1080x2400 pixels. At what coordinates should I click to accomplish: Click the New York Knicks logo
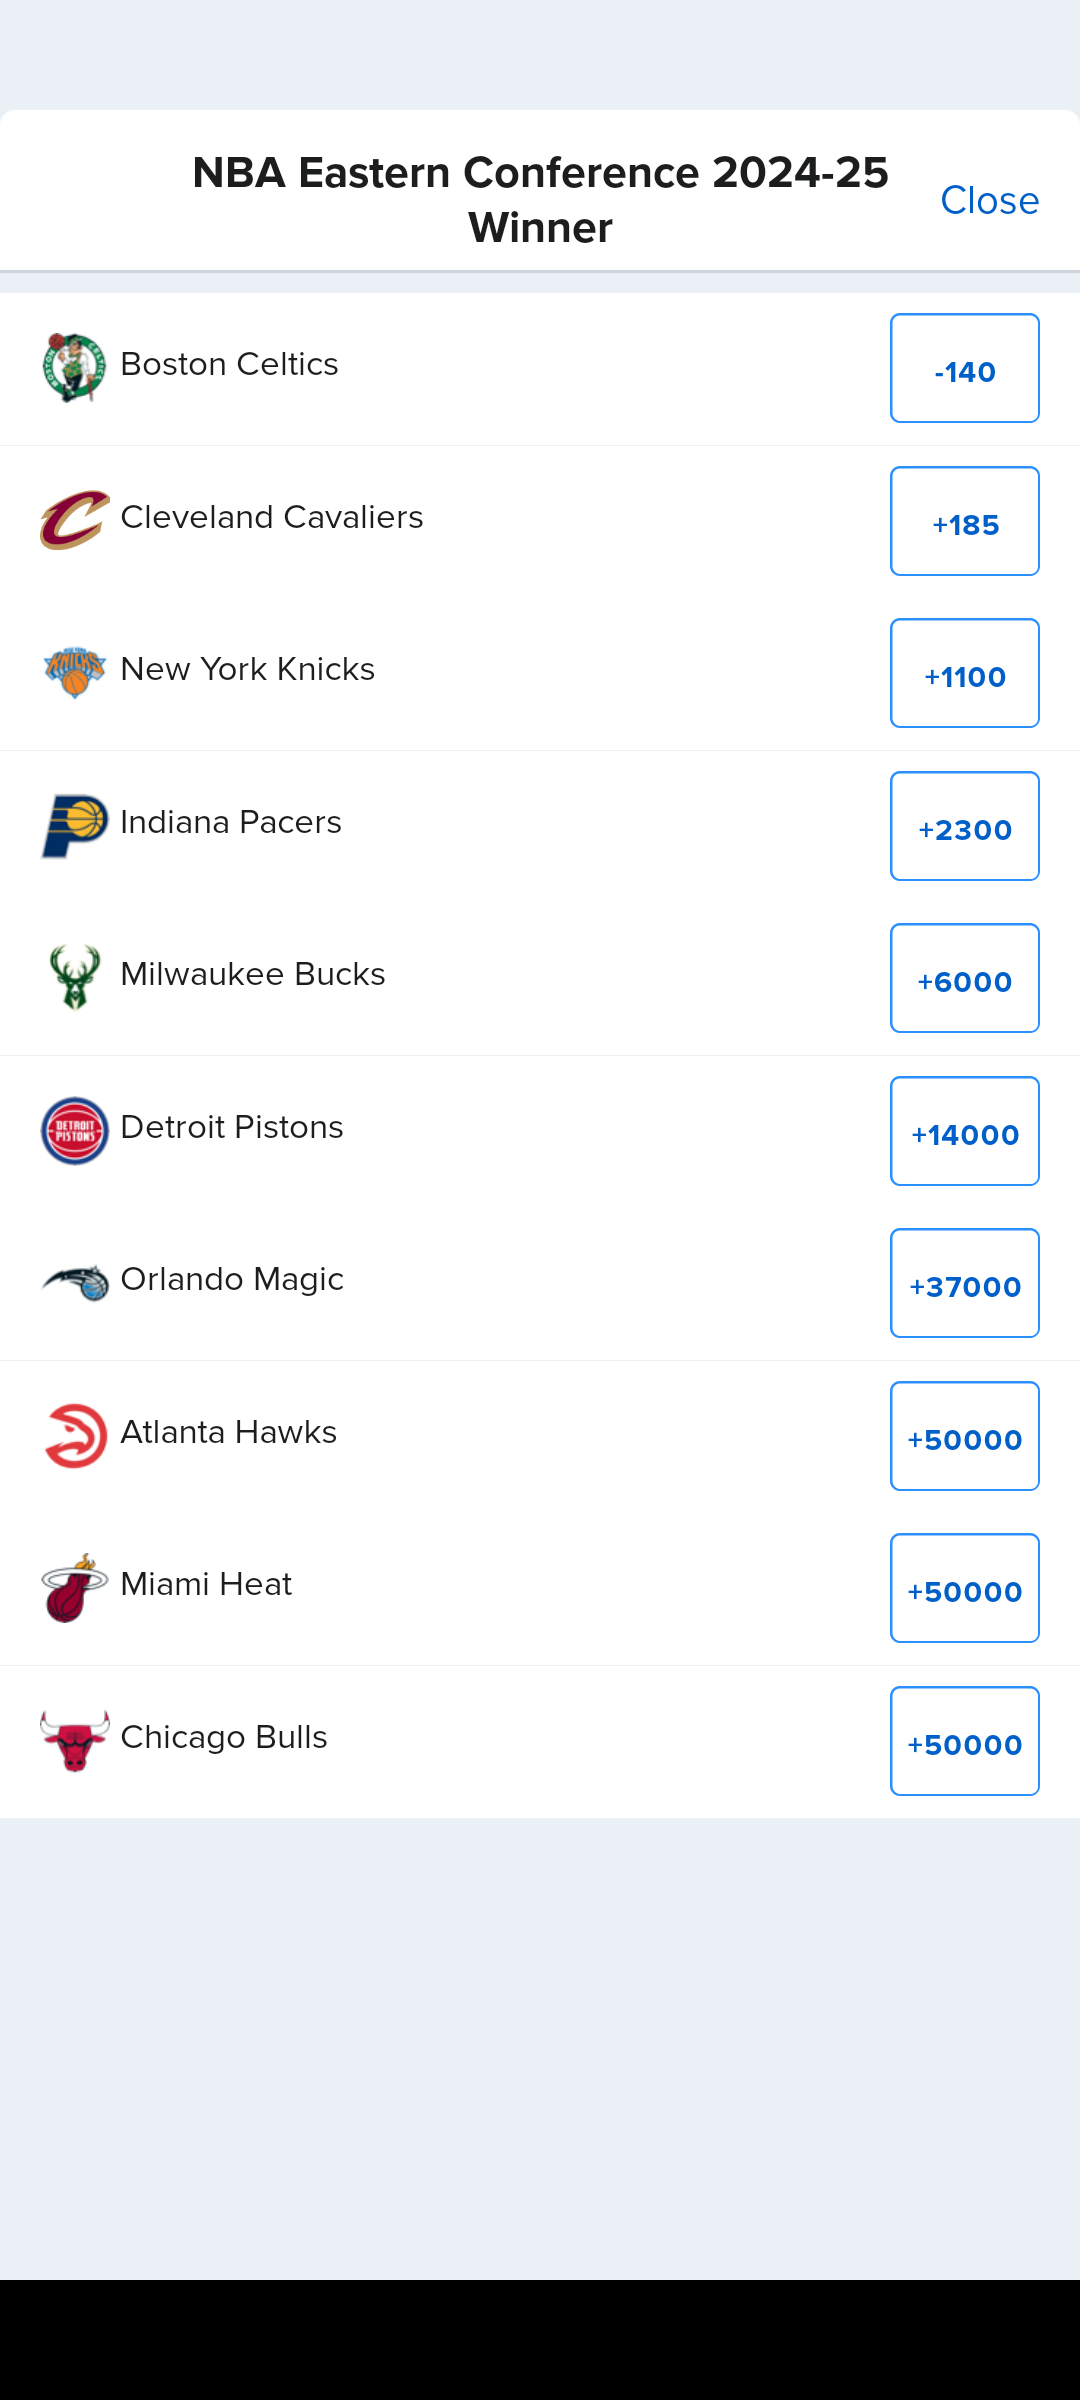click(74, 672)
